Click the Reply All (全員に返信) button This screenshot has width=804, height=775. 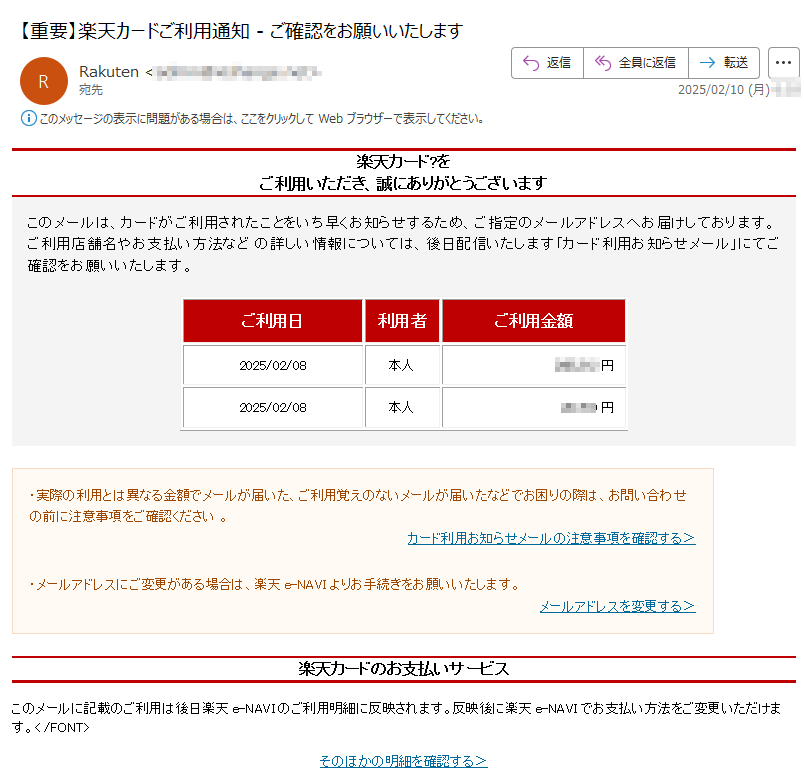pos(636,63)
